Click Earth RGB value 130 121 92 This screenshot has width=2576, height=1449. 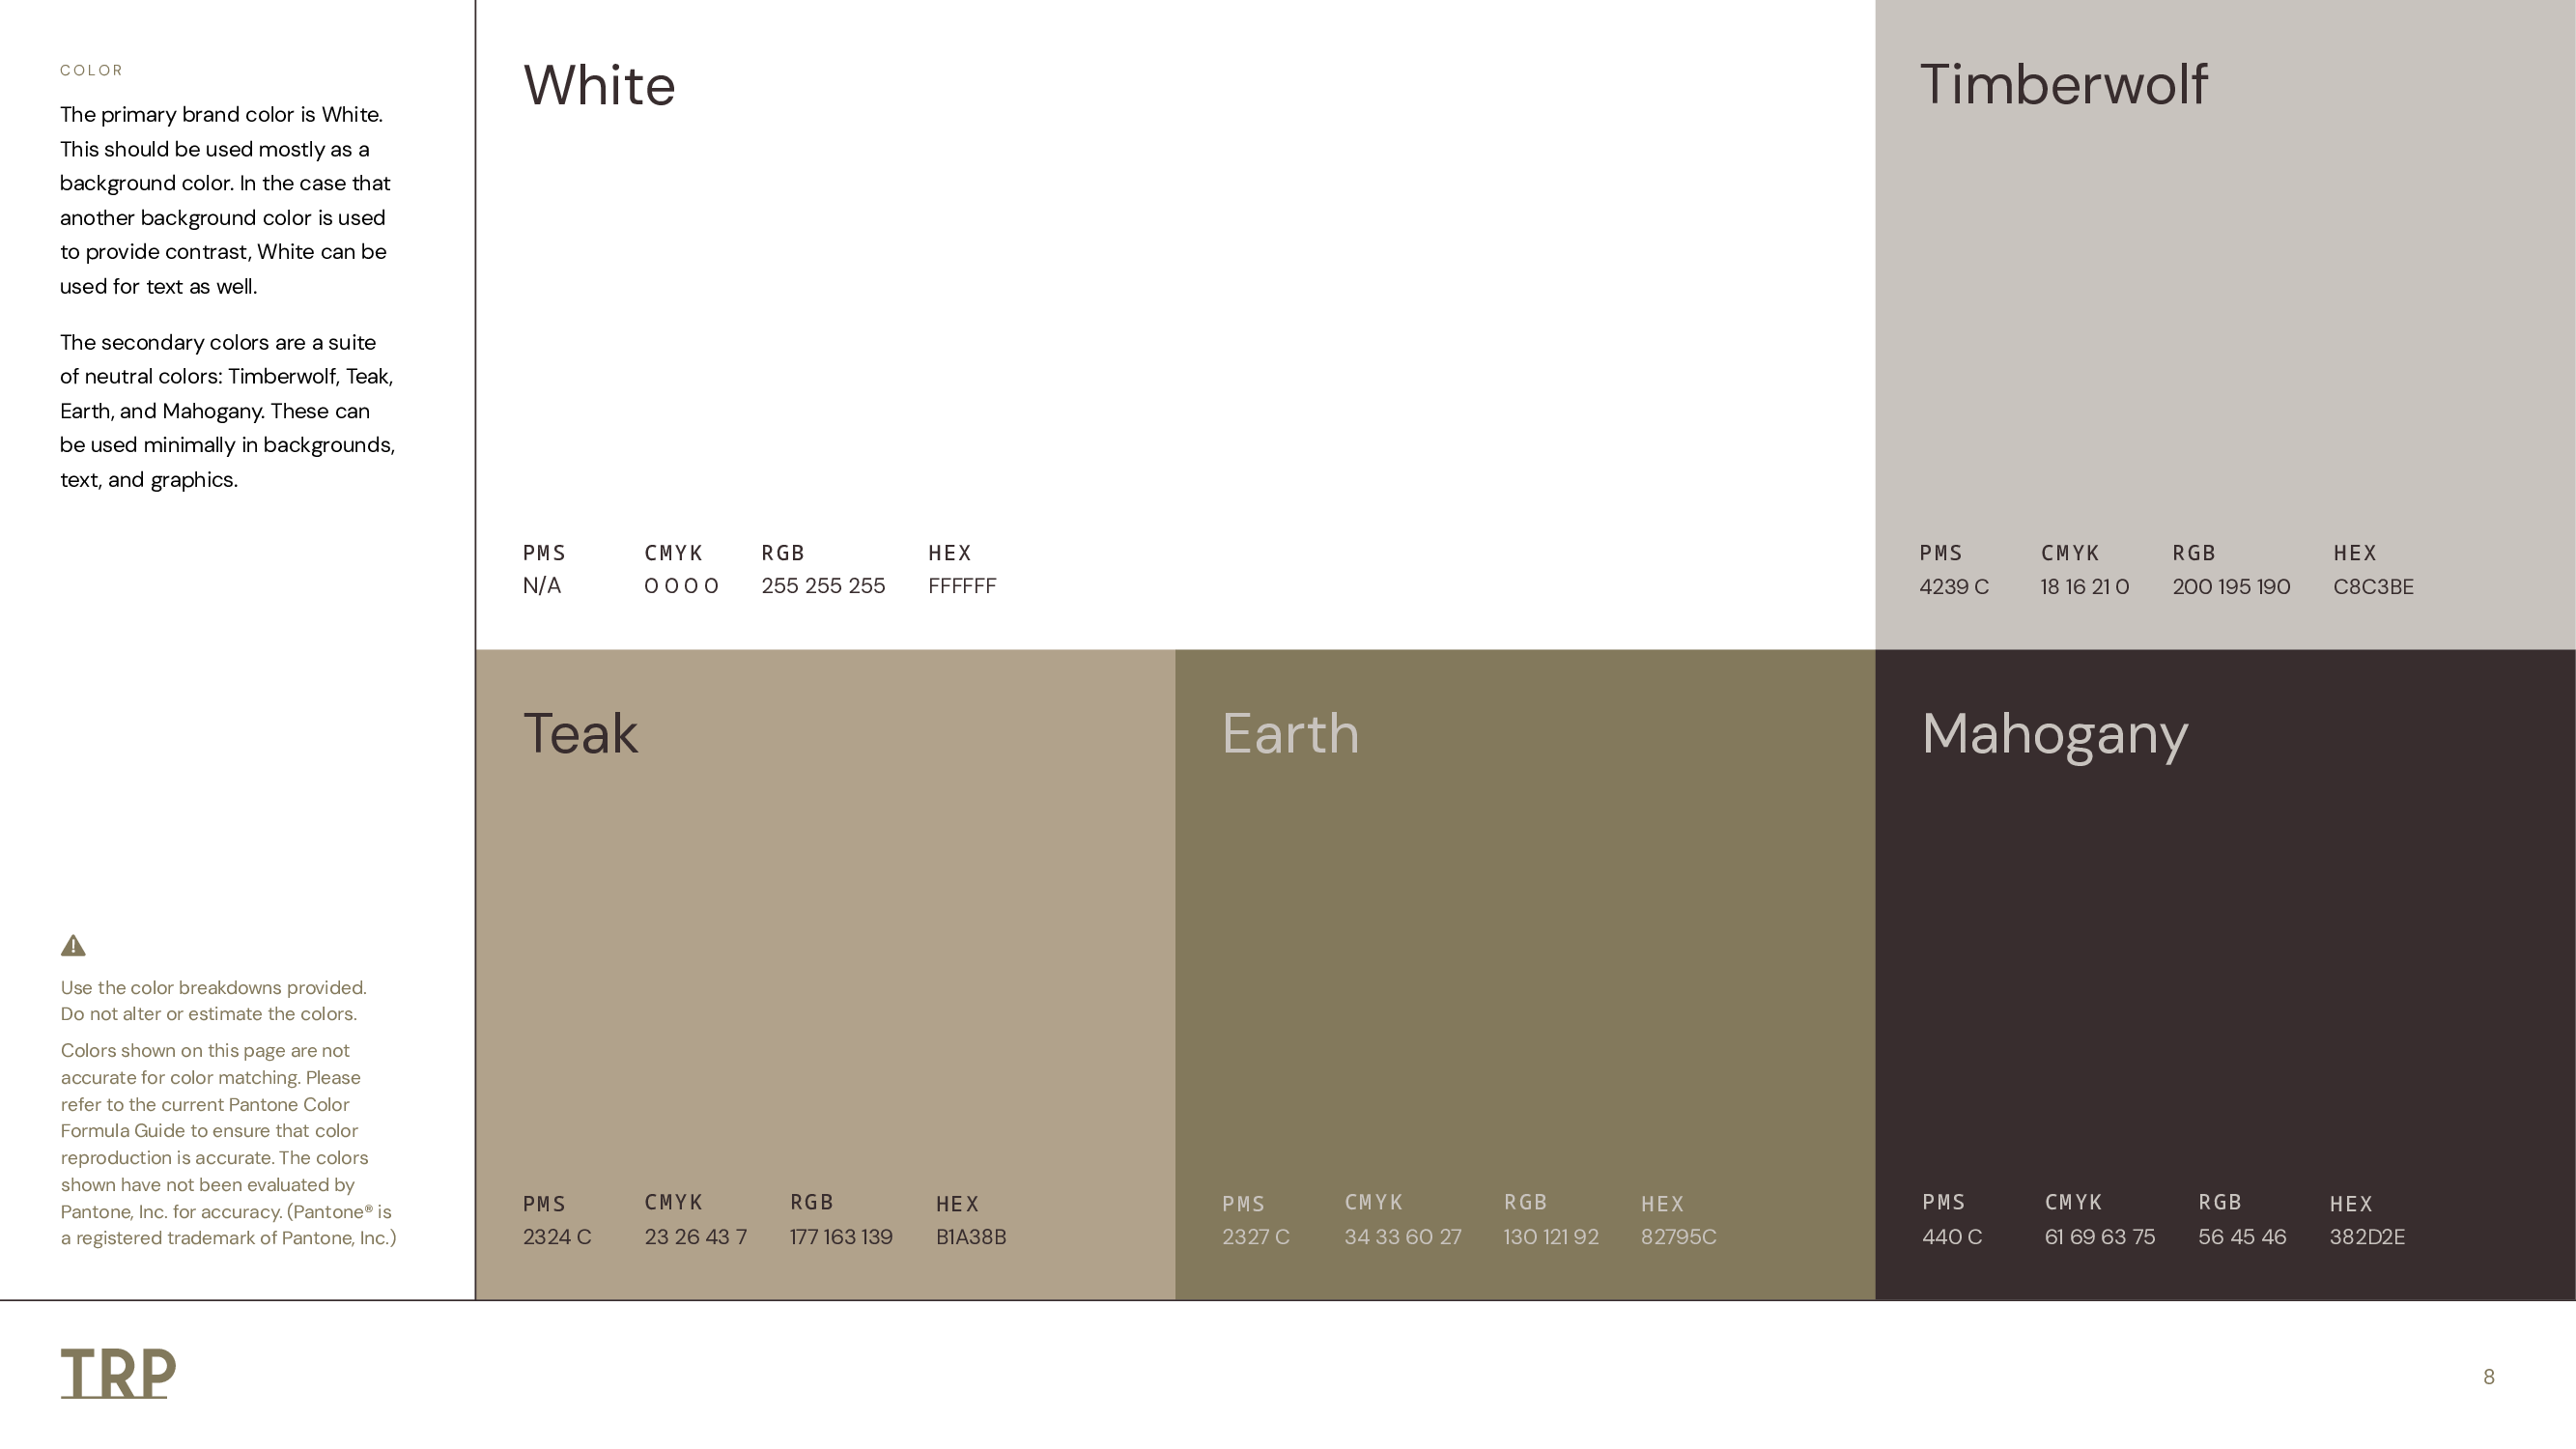point(1550,1237)
